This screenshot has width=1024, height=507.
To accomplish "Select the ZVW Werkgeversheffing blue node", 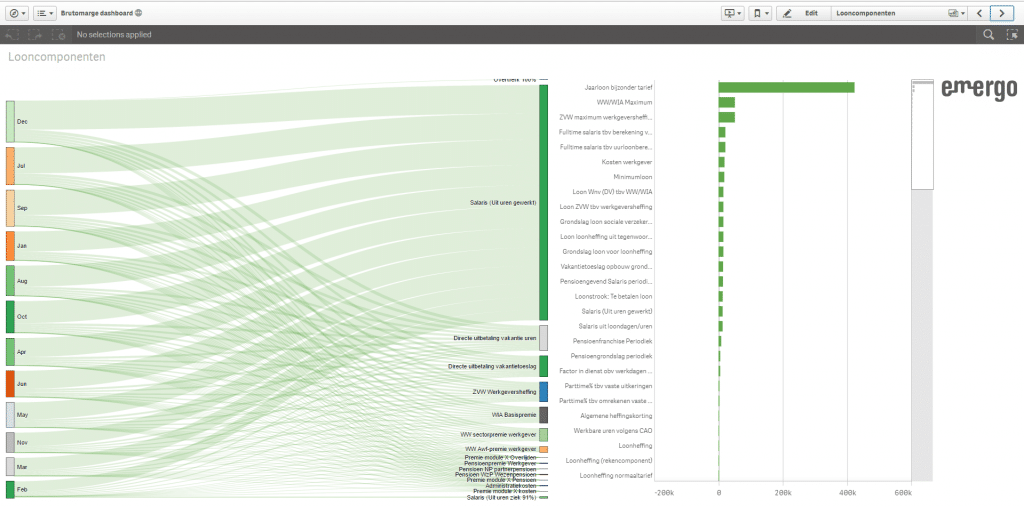I will point(543,391).
